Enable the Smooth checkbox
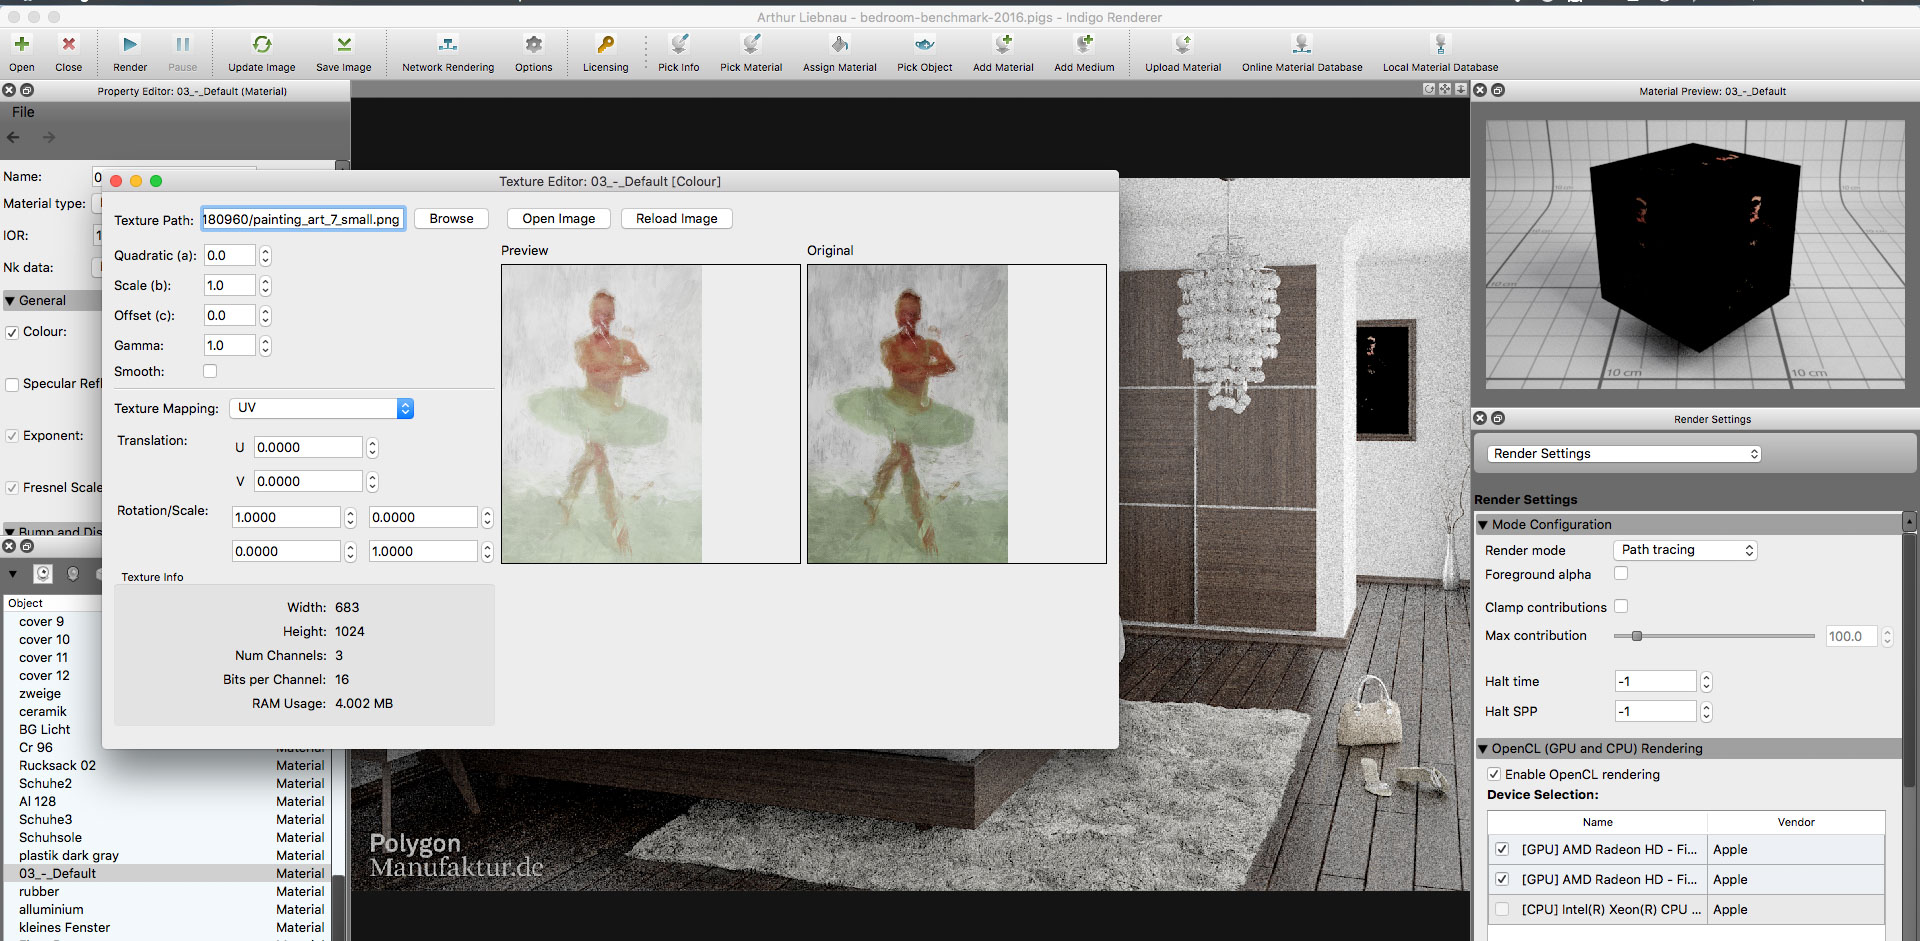The height and width of the screenshot is (941, 1920). point(210,372)
